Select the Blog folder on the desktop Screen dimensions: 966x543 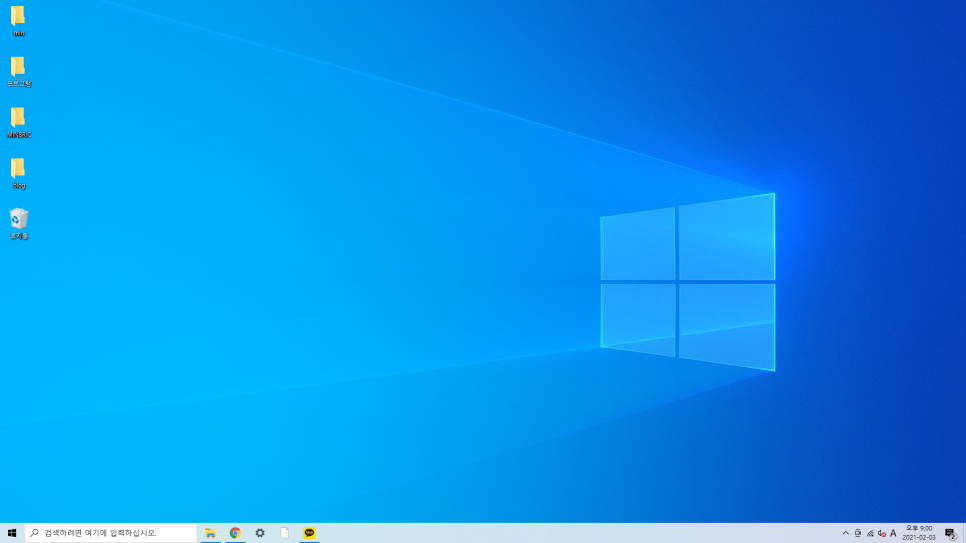(18, 173)
